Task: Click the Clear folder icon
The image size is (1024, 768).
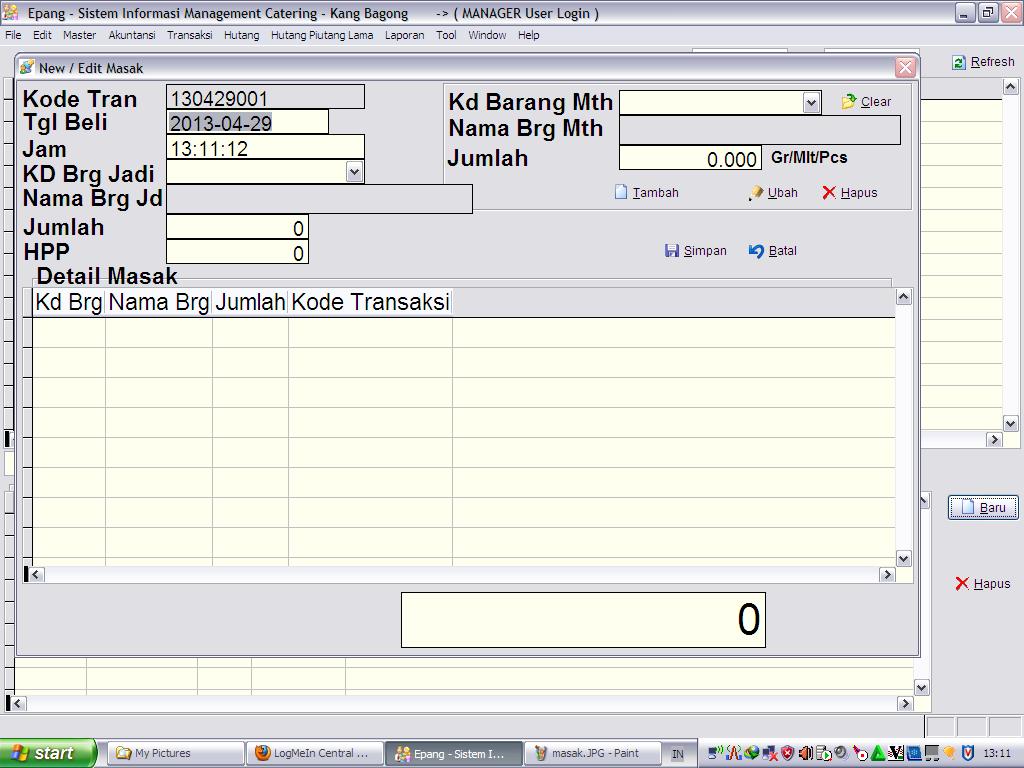Action: tap(849, 102)
